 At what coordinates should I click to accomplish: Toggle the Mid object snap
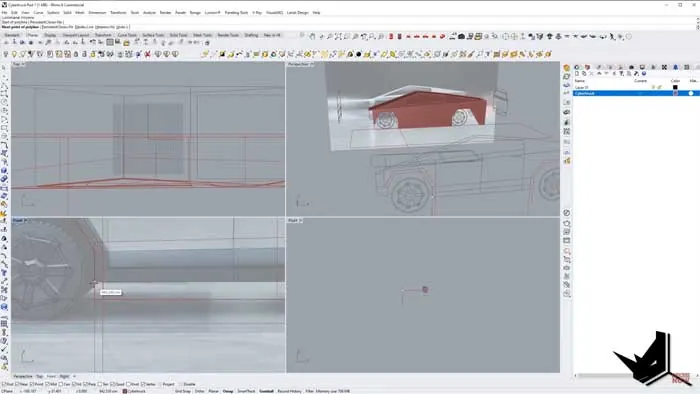click(51, 384)
